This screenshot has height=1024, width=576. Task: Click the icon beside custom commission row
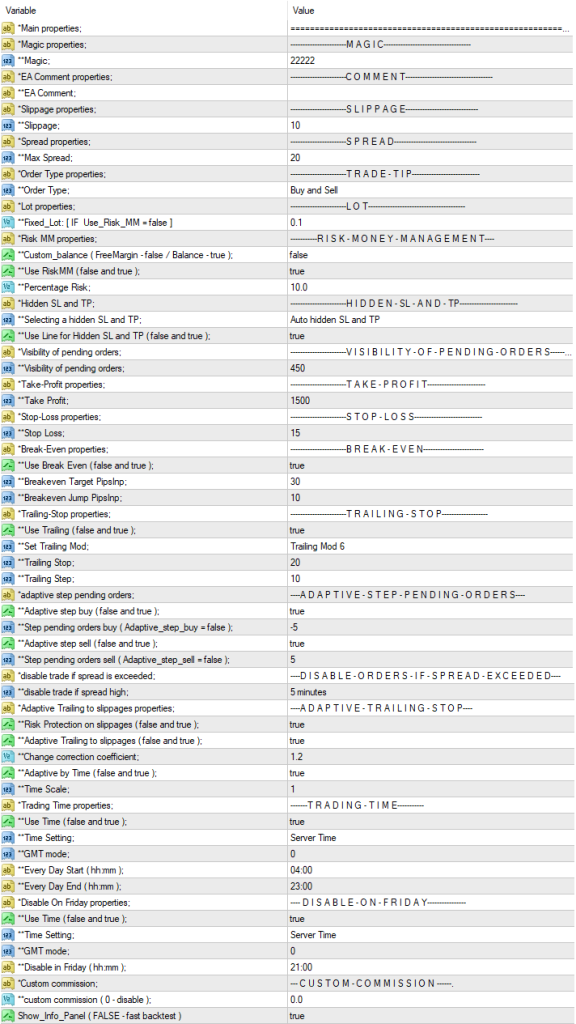pyautogui.click(x=8, y=999)
